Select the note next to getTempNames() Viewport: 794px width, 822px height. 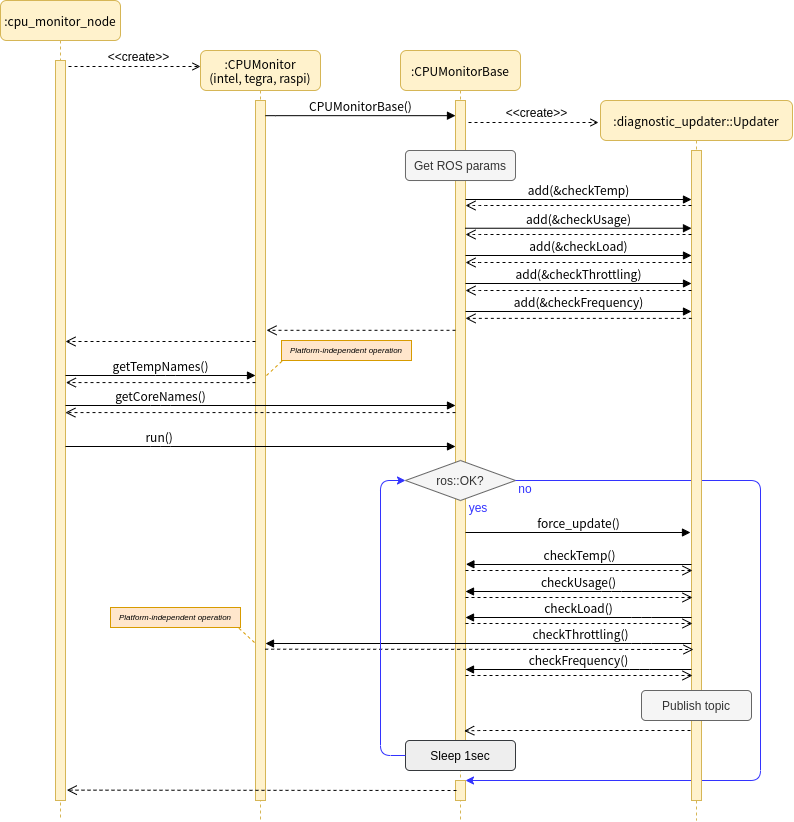pos(346,351)
